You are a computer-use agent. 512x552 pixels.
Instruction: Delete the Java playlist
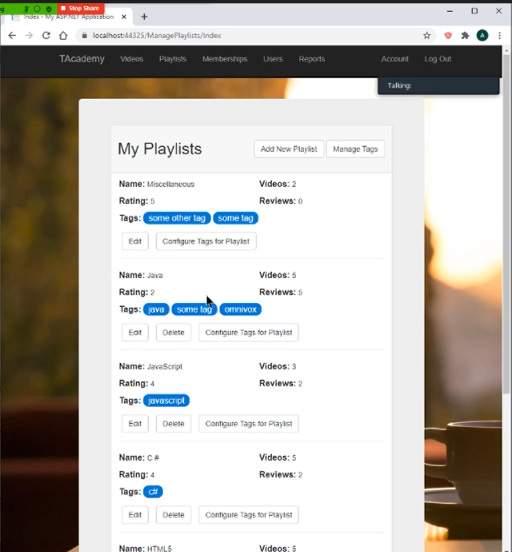[x=173, y=333]
